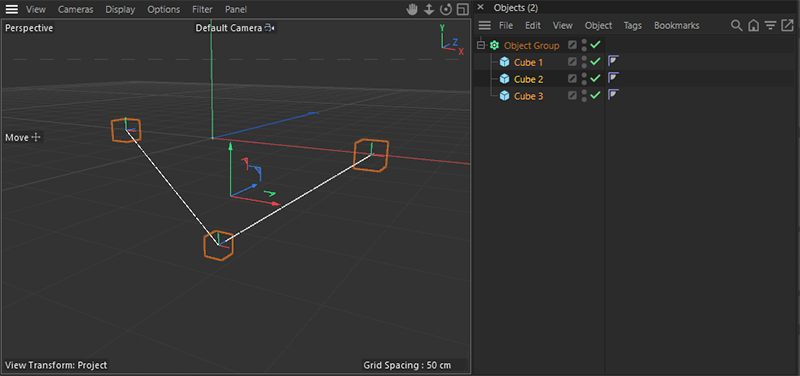Open the Panel menu
Viewport: 800px width, 376px height.
tap(236, 10)
